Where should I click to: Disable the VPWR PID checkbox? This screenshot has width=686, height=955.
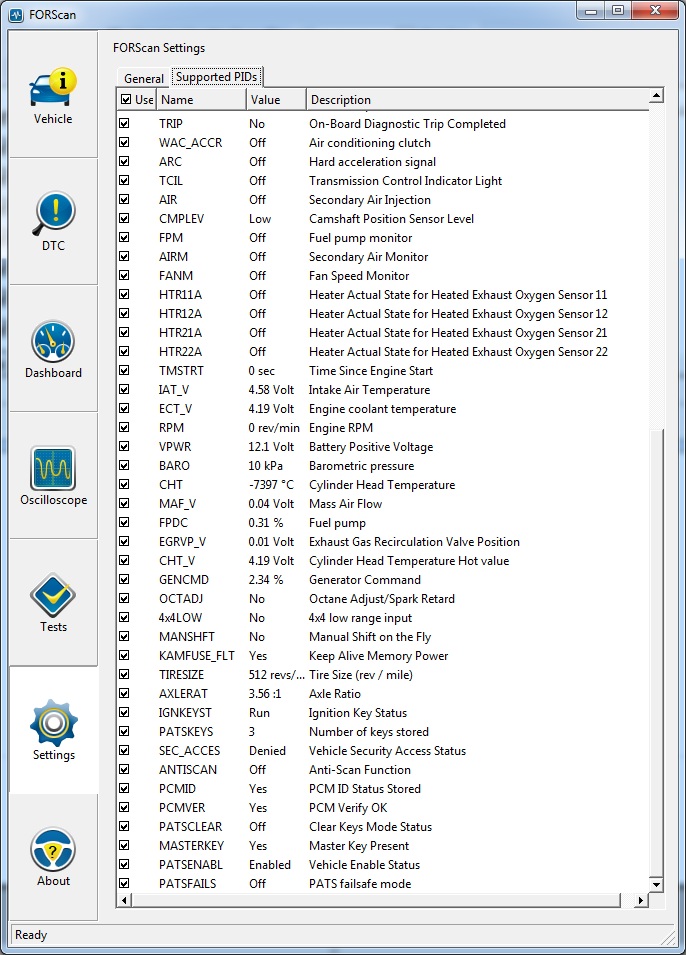coord(124,446)
